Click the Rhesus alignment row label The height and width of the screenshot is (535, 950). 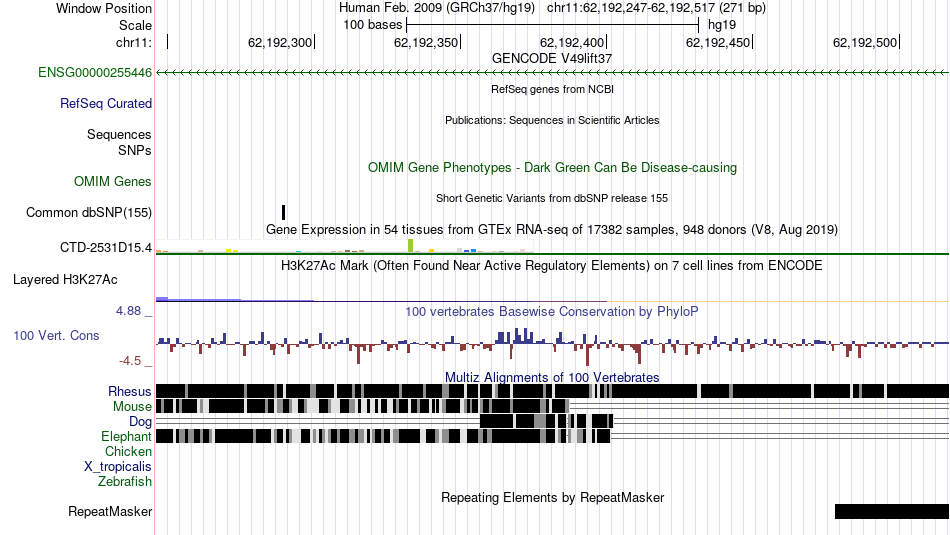pyautogui.click(x=130, y=391)
